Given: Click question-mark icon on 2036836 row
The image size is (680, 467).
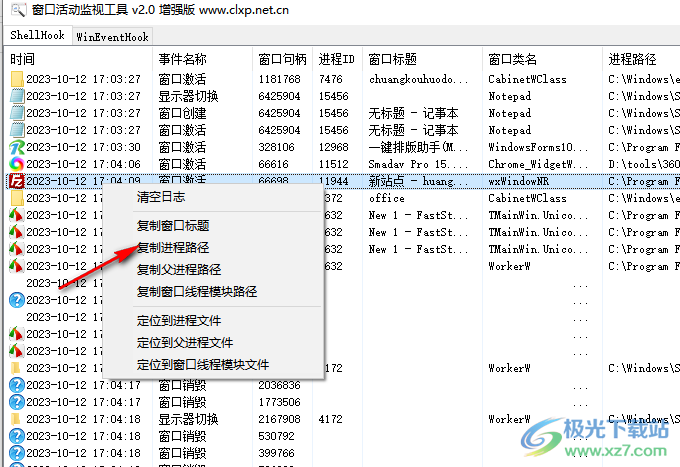Looking at the screenshot, I should coord(16,385).
